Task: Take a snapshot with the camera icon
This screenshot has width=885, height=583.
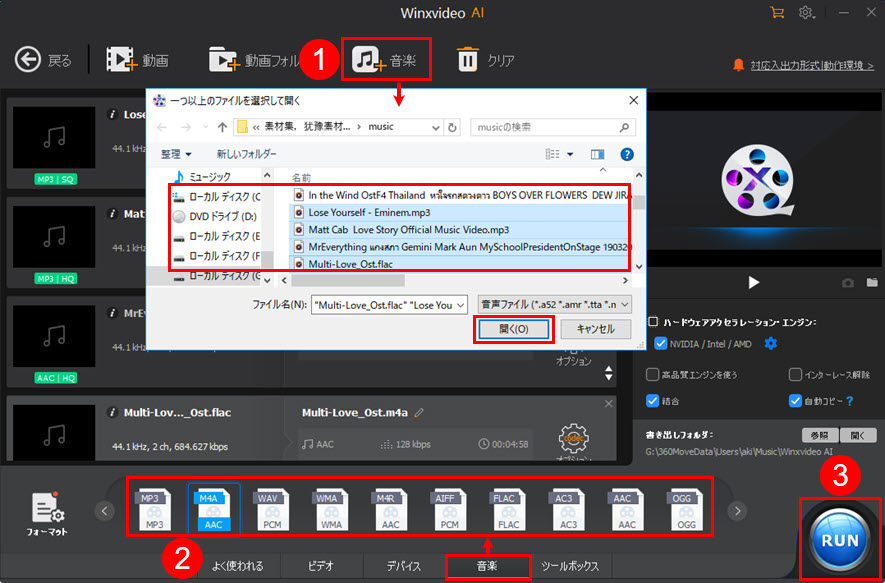Action: tap(848, 283)
